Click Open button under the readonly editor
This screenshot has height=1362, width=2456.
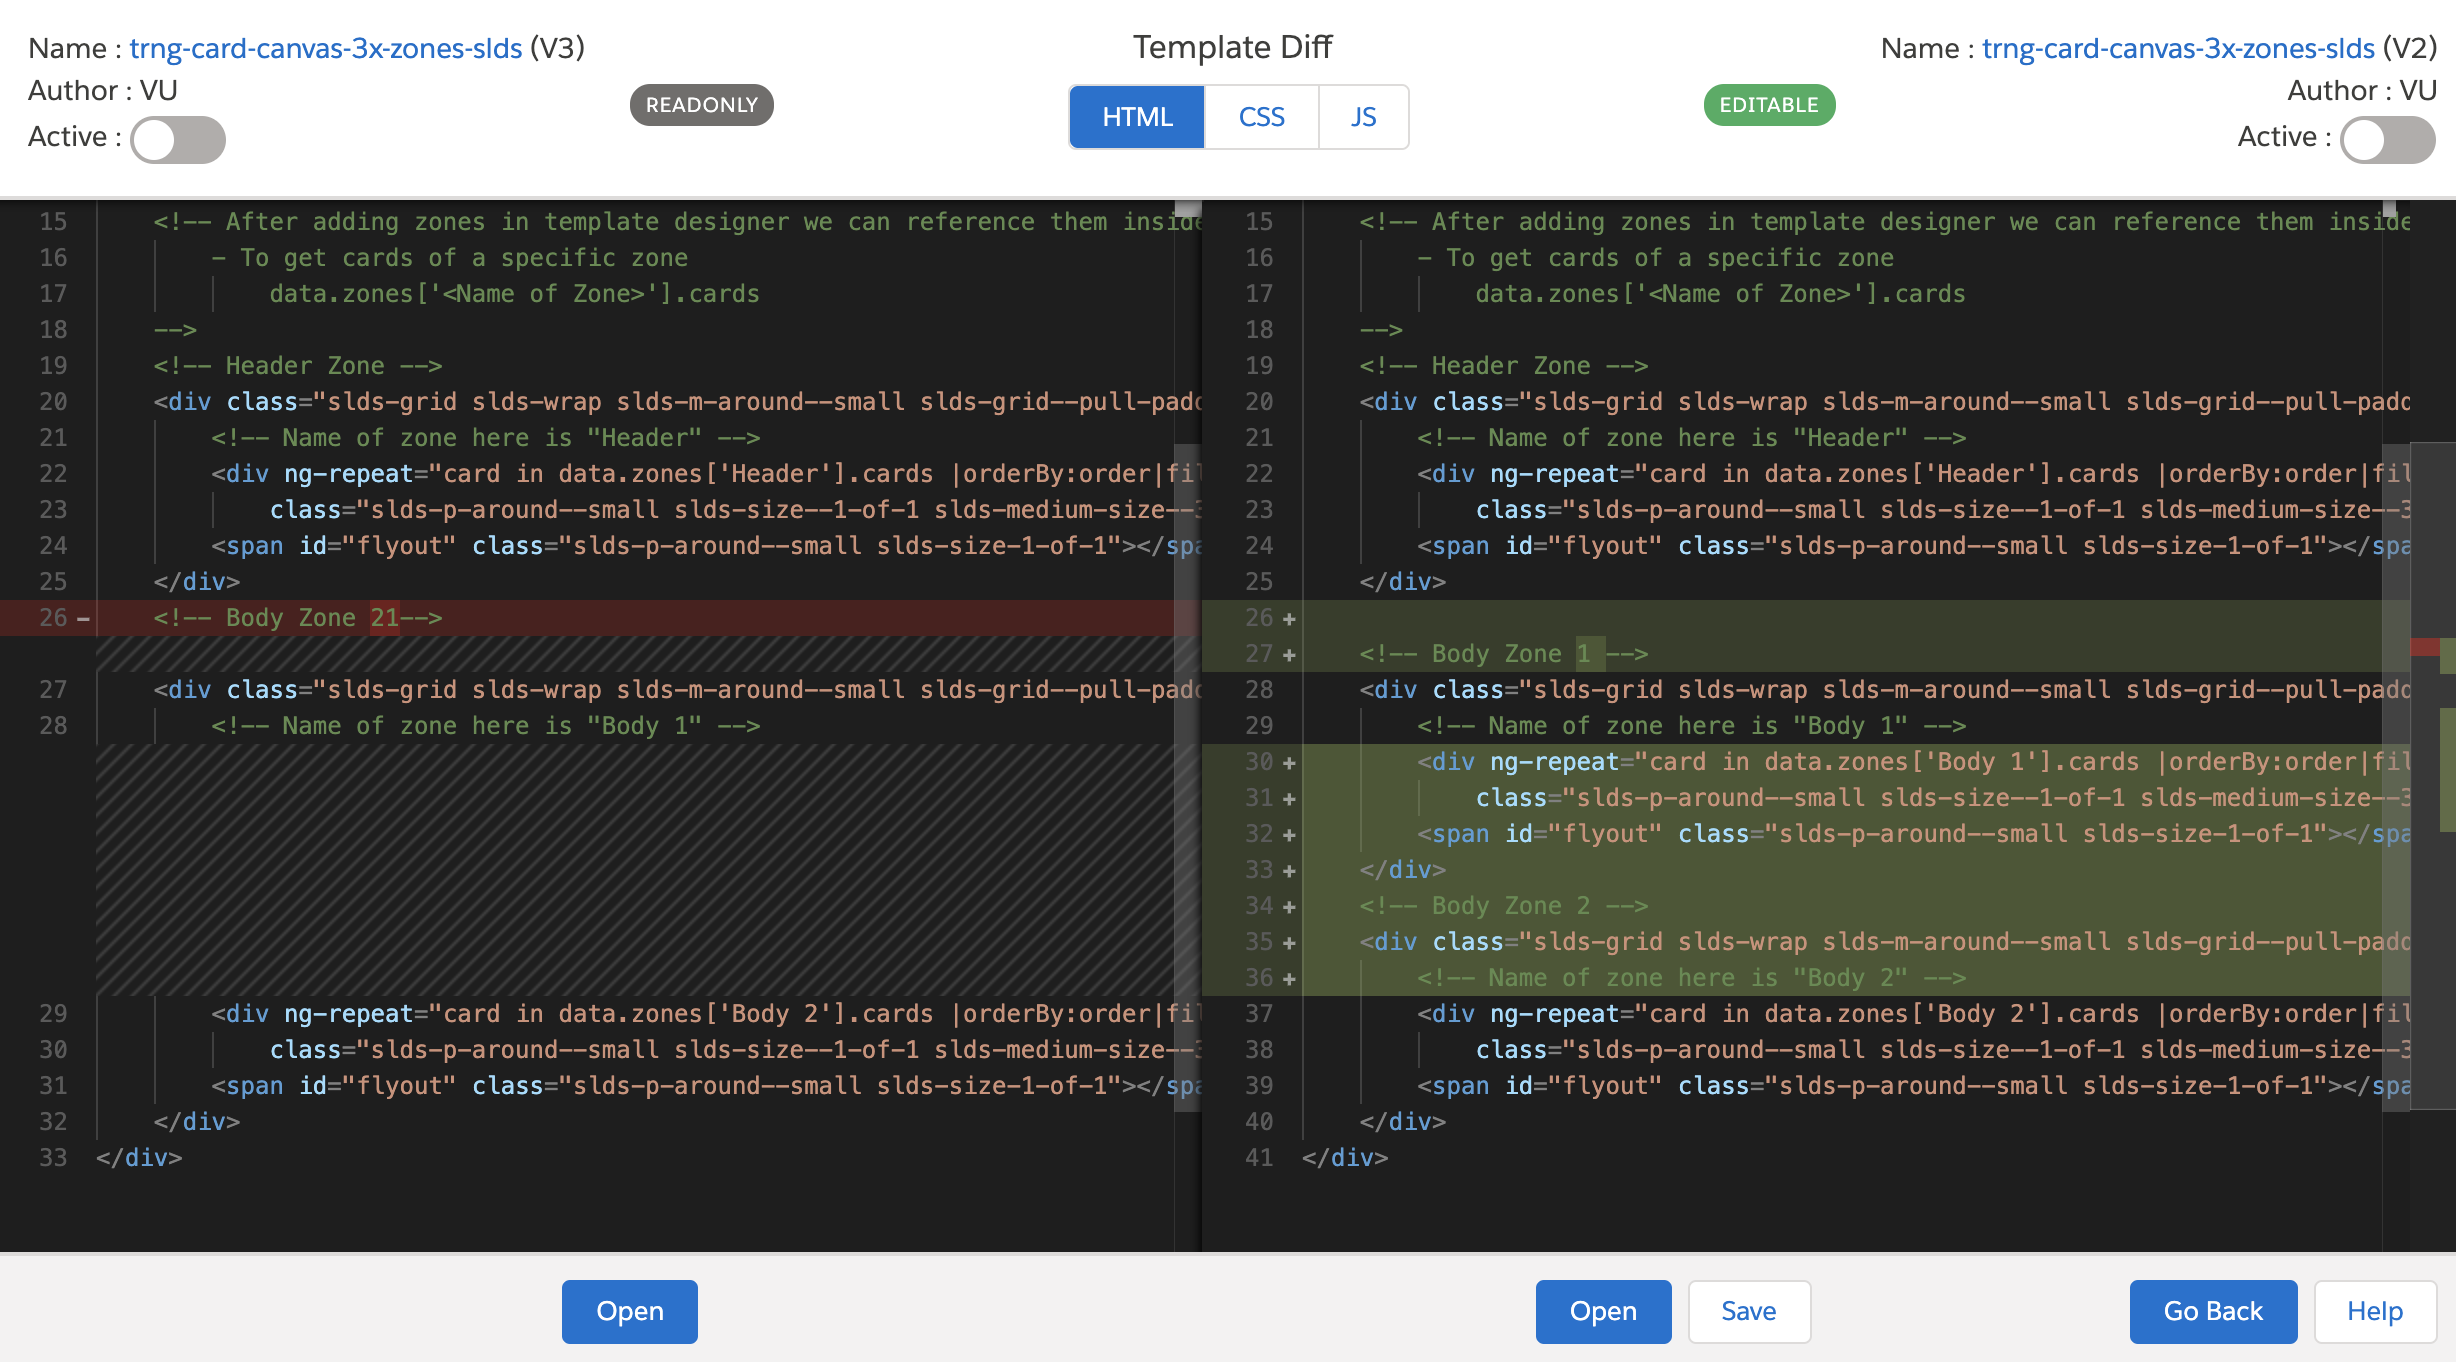coord(630,1311)
